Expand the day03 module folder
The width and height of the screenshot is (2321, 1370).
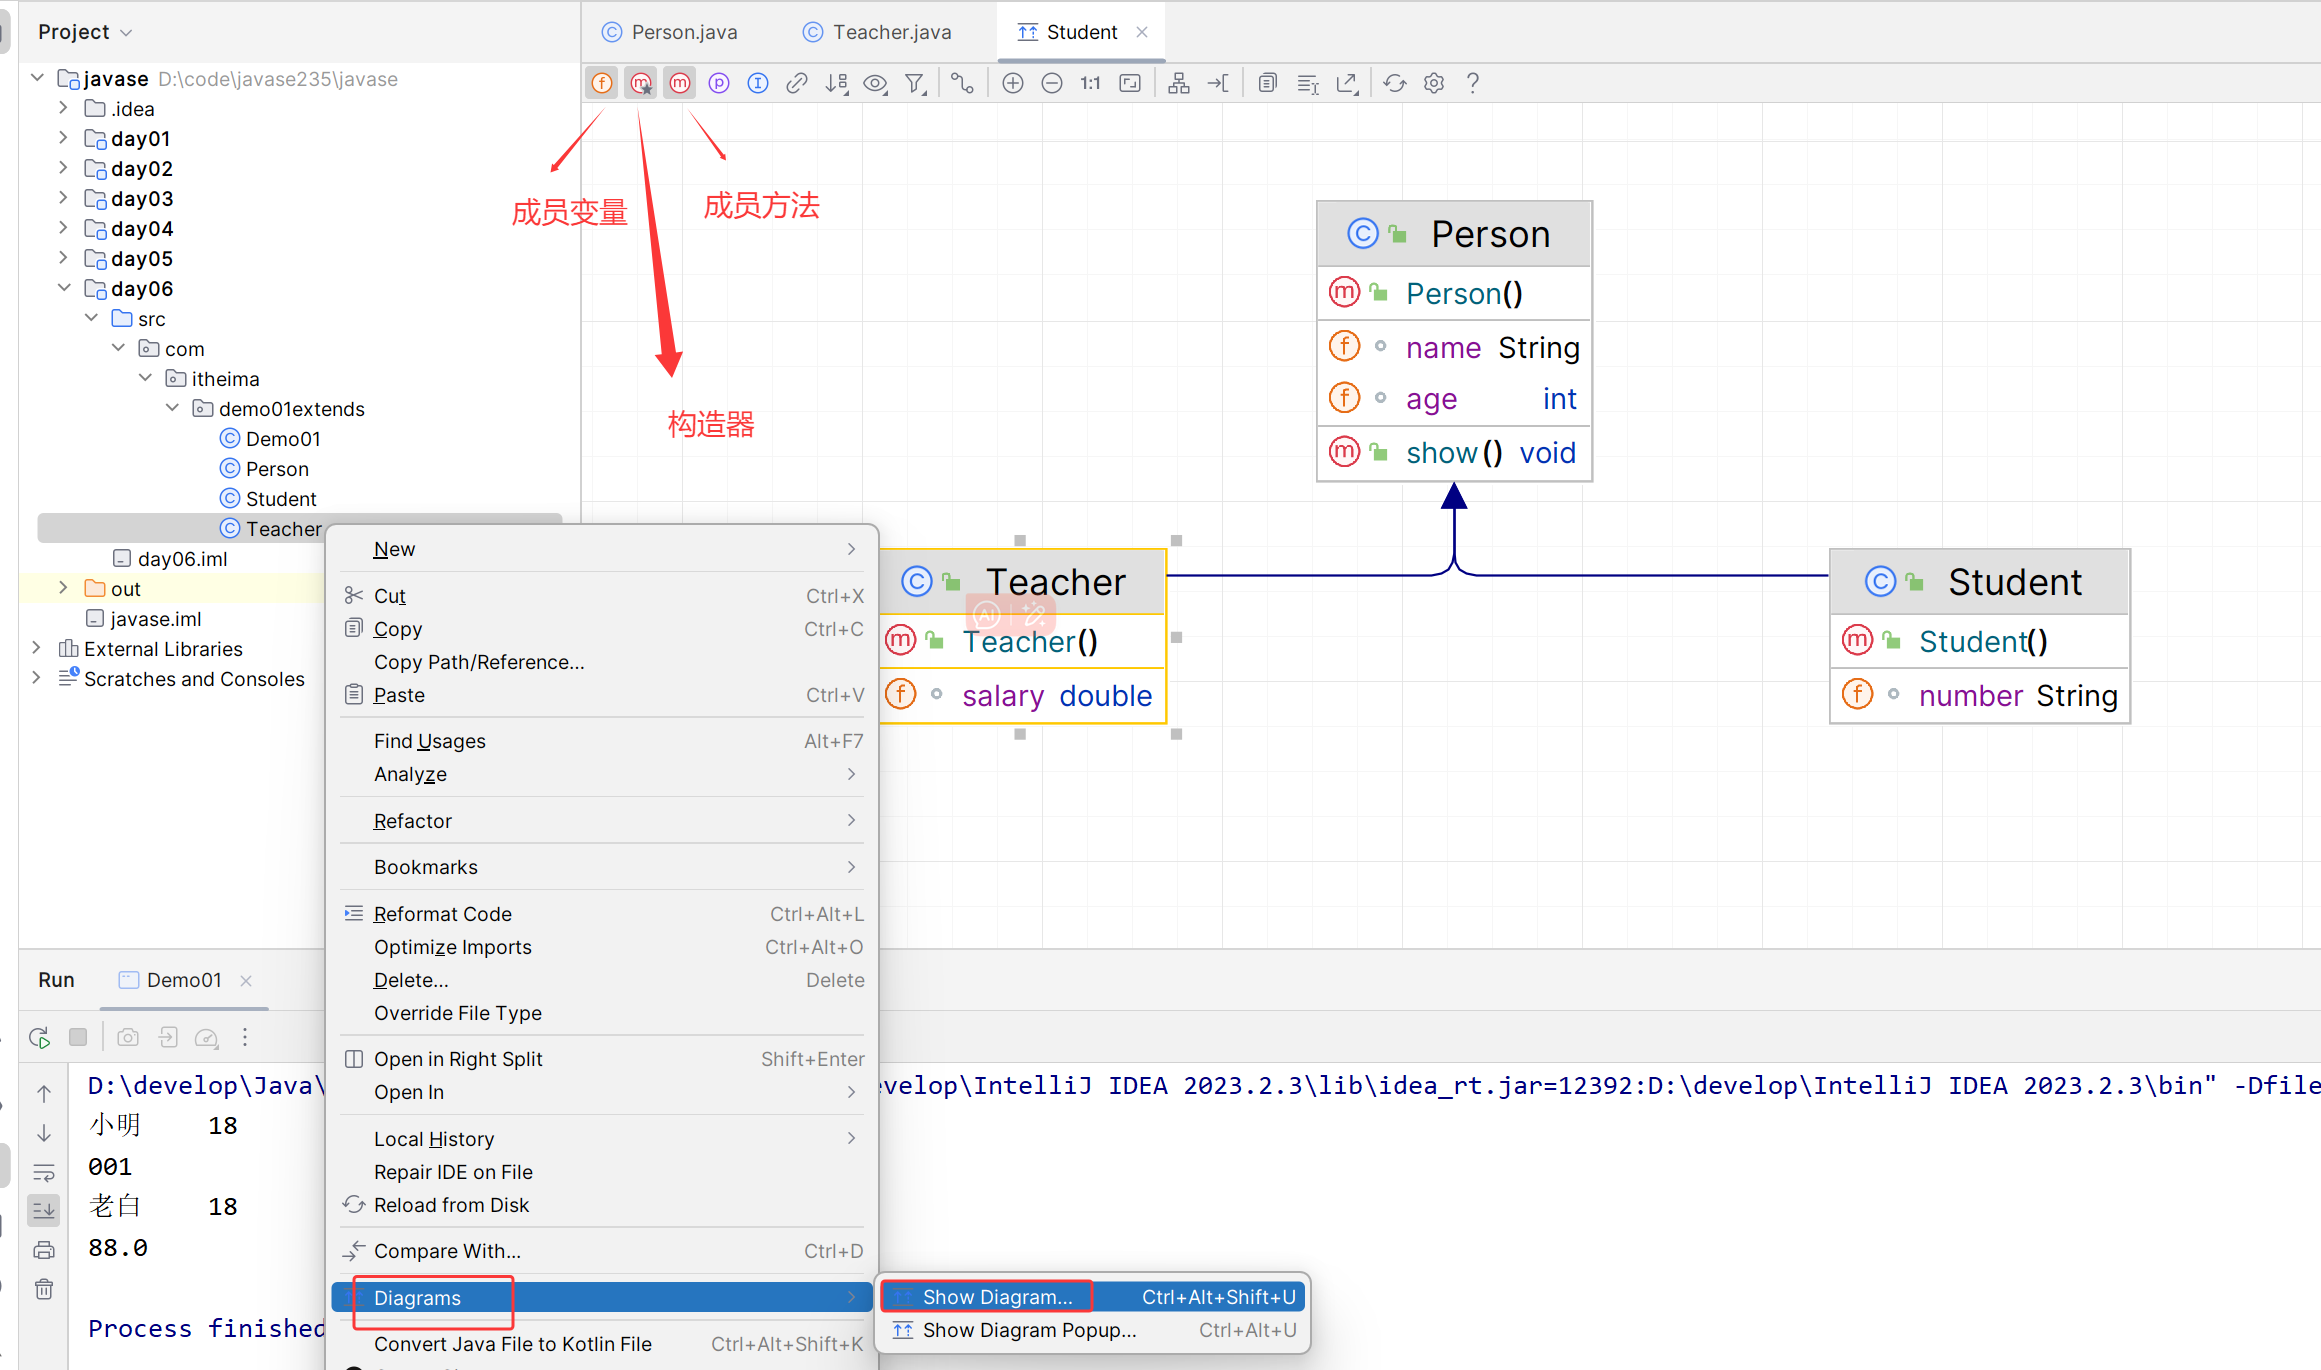pos(63,198)
